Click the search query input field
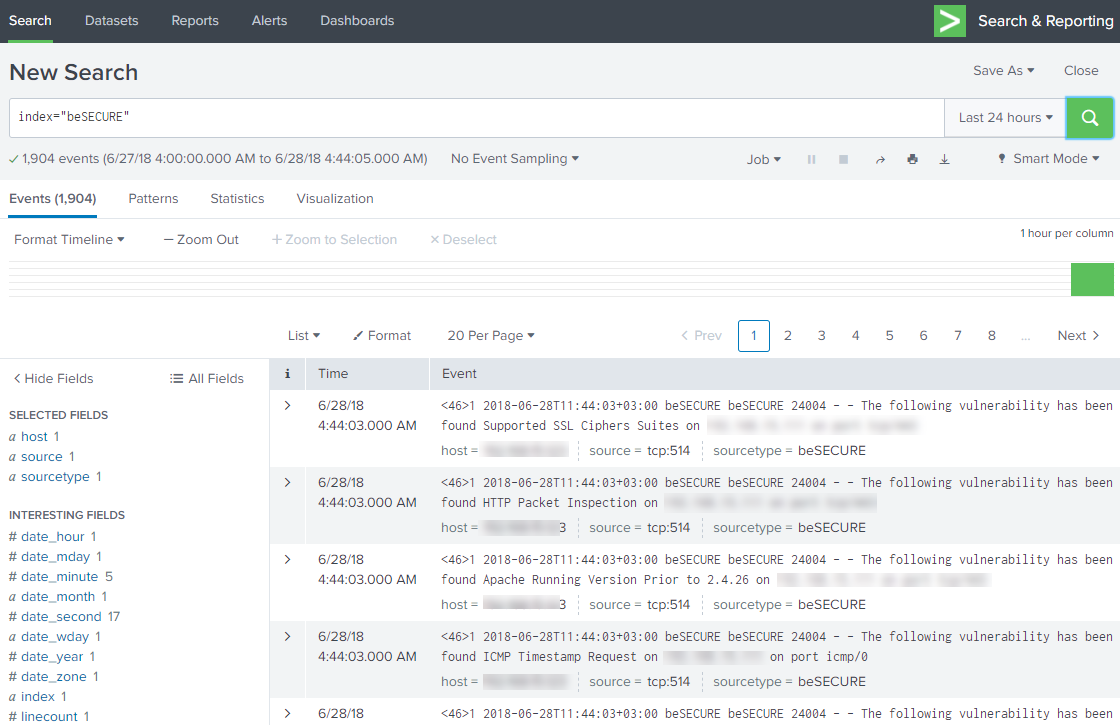The height and width of the screenshot is (725, 1120). tap(476, 118)
